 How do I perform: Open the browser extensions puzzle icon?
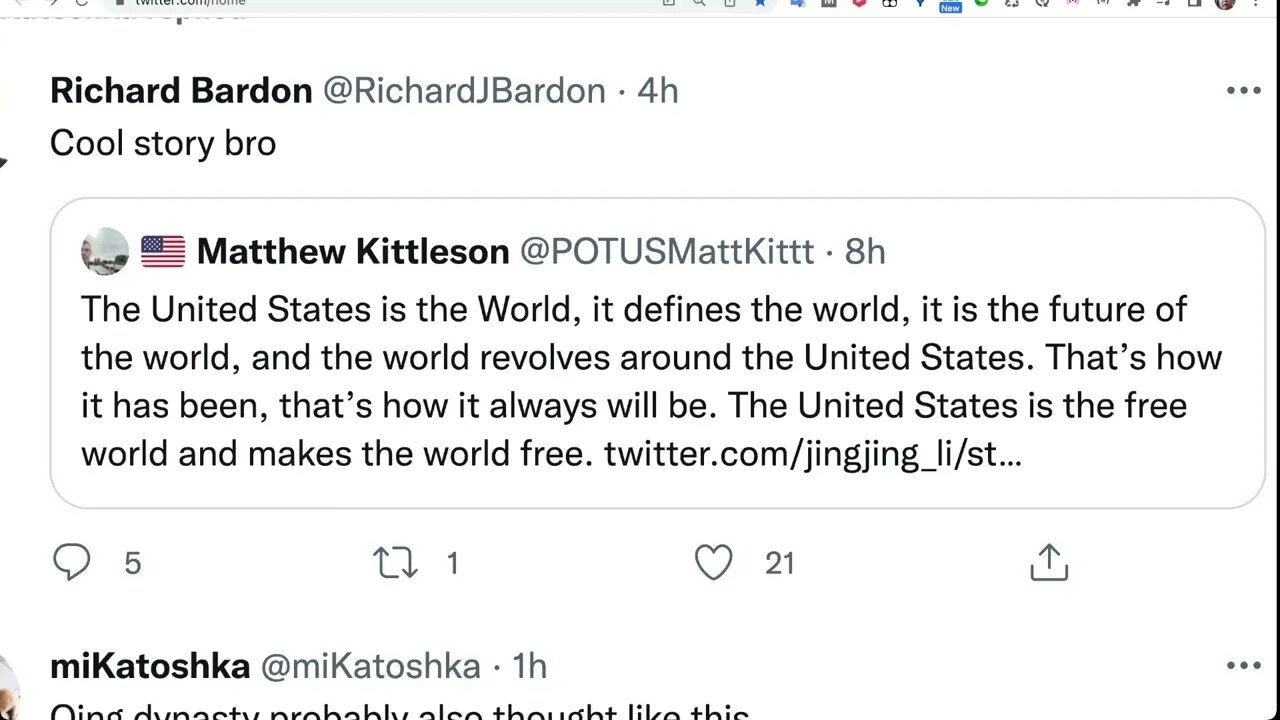[x=1134, y=3]
